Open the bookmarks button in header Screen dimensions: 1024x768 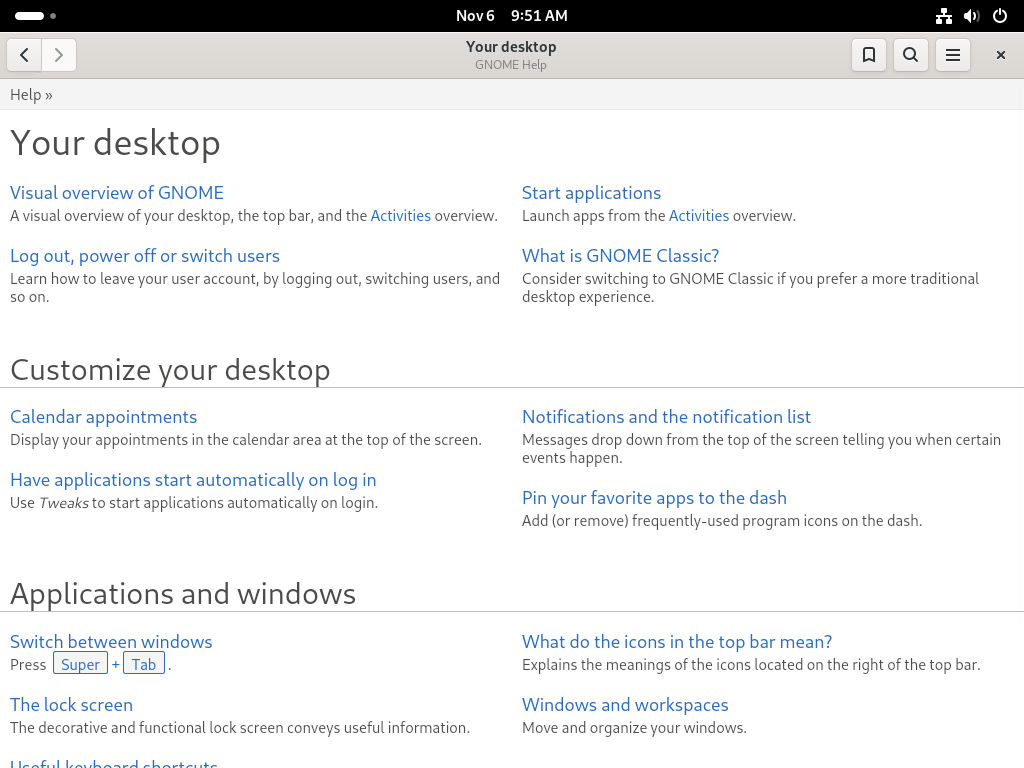[869, 55]
